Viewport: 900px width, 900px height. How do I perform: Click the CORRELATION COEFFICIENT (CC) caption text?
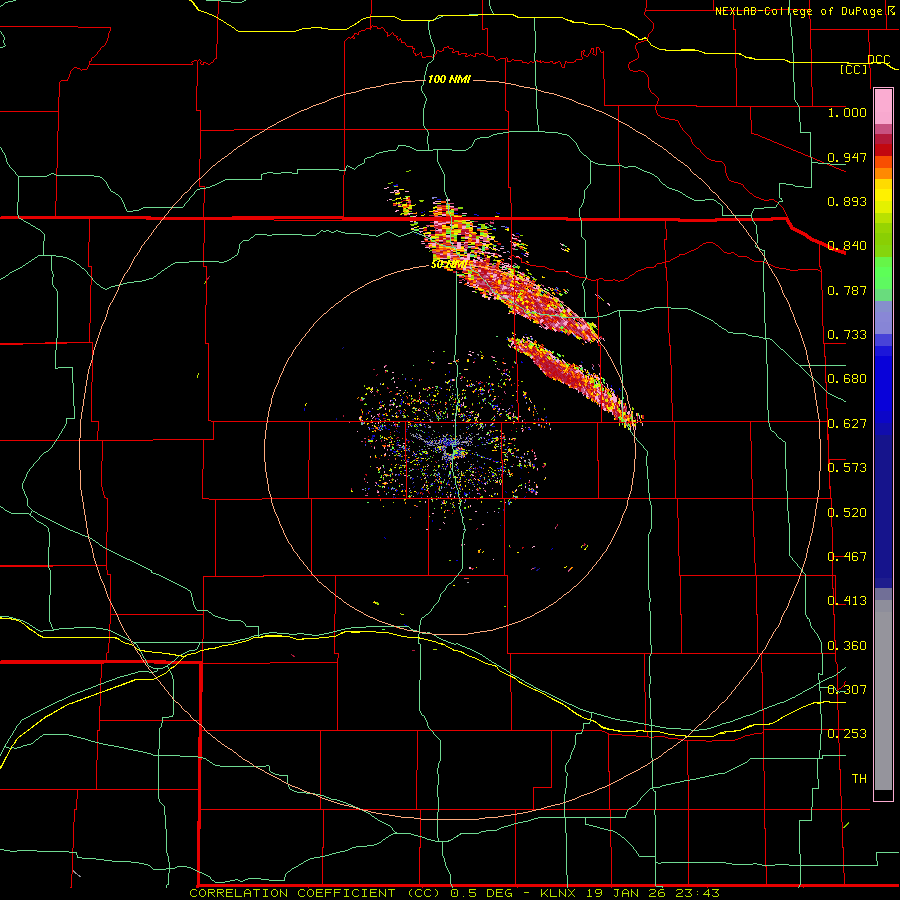click(x=315, y=893)
